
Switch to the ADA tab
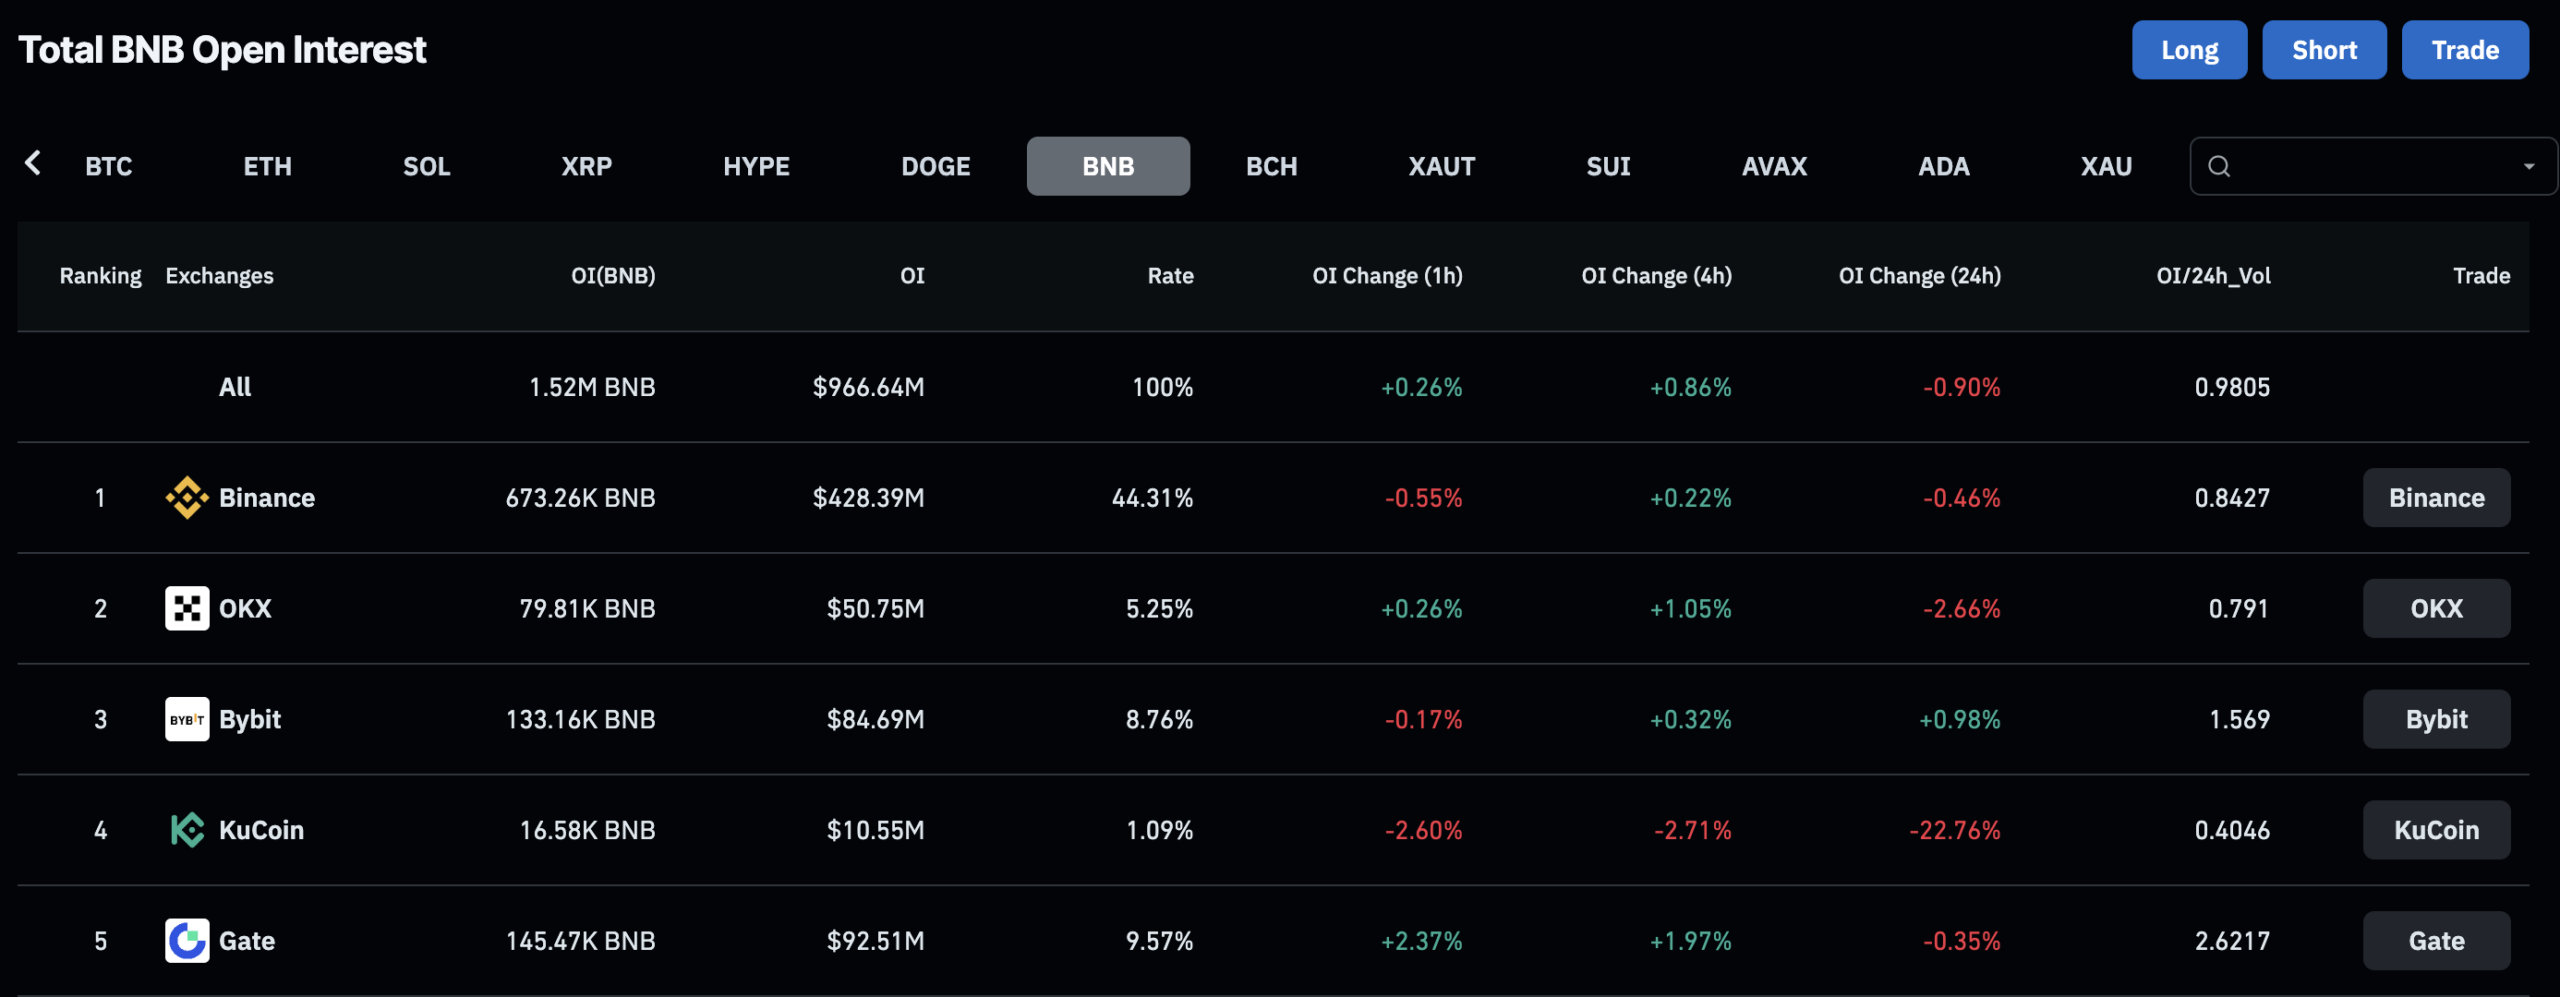(x=1944, y=166)
